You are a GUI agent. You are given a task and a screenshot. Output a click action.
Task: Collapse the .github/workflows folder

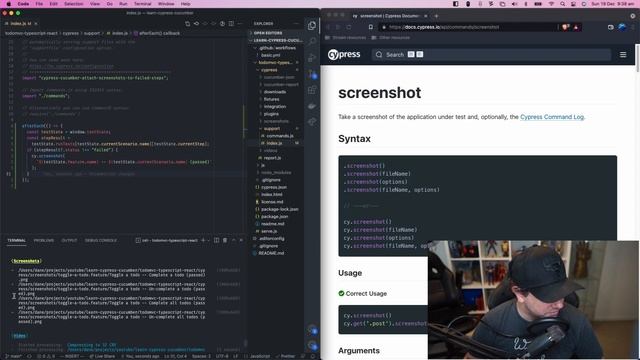pos(276,48)
